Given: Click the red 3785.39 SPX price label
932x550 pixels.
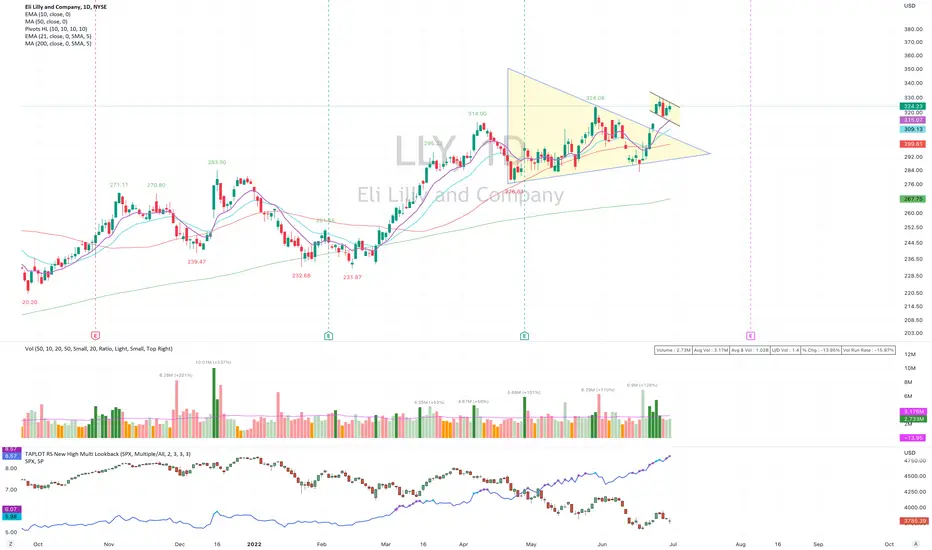Looking at the screenshot, I should pos(914,521).
